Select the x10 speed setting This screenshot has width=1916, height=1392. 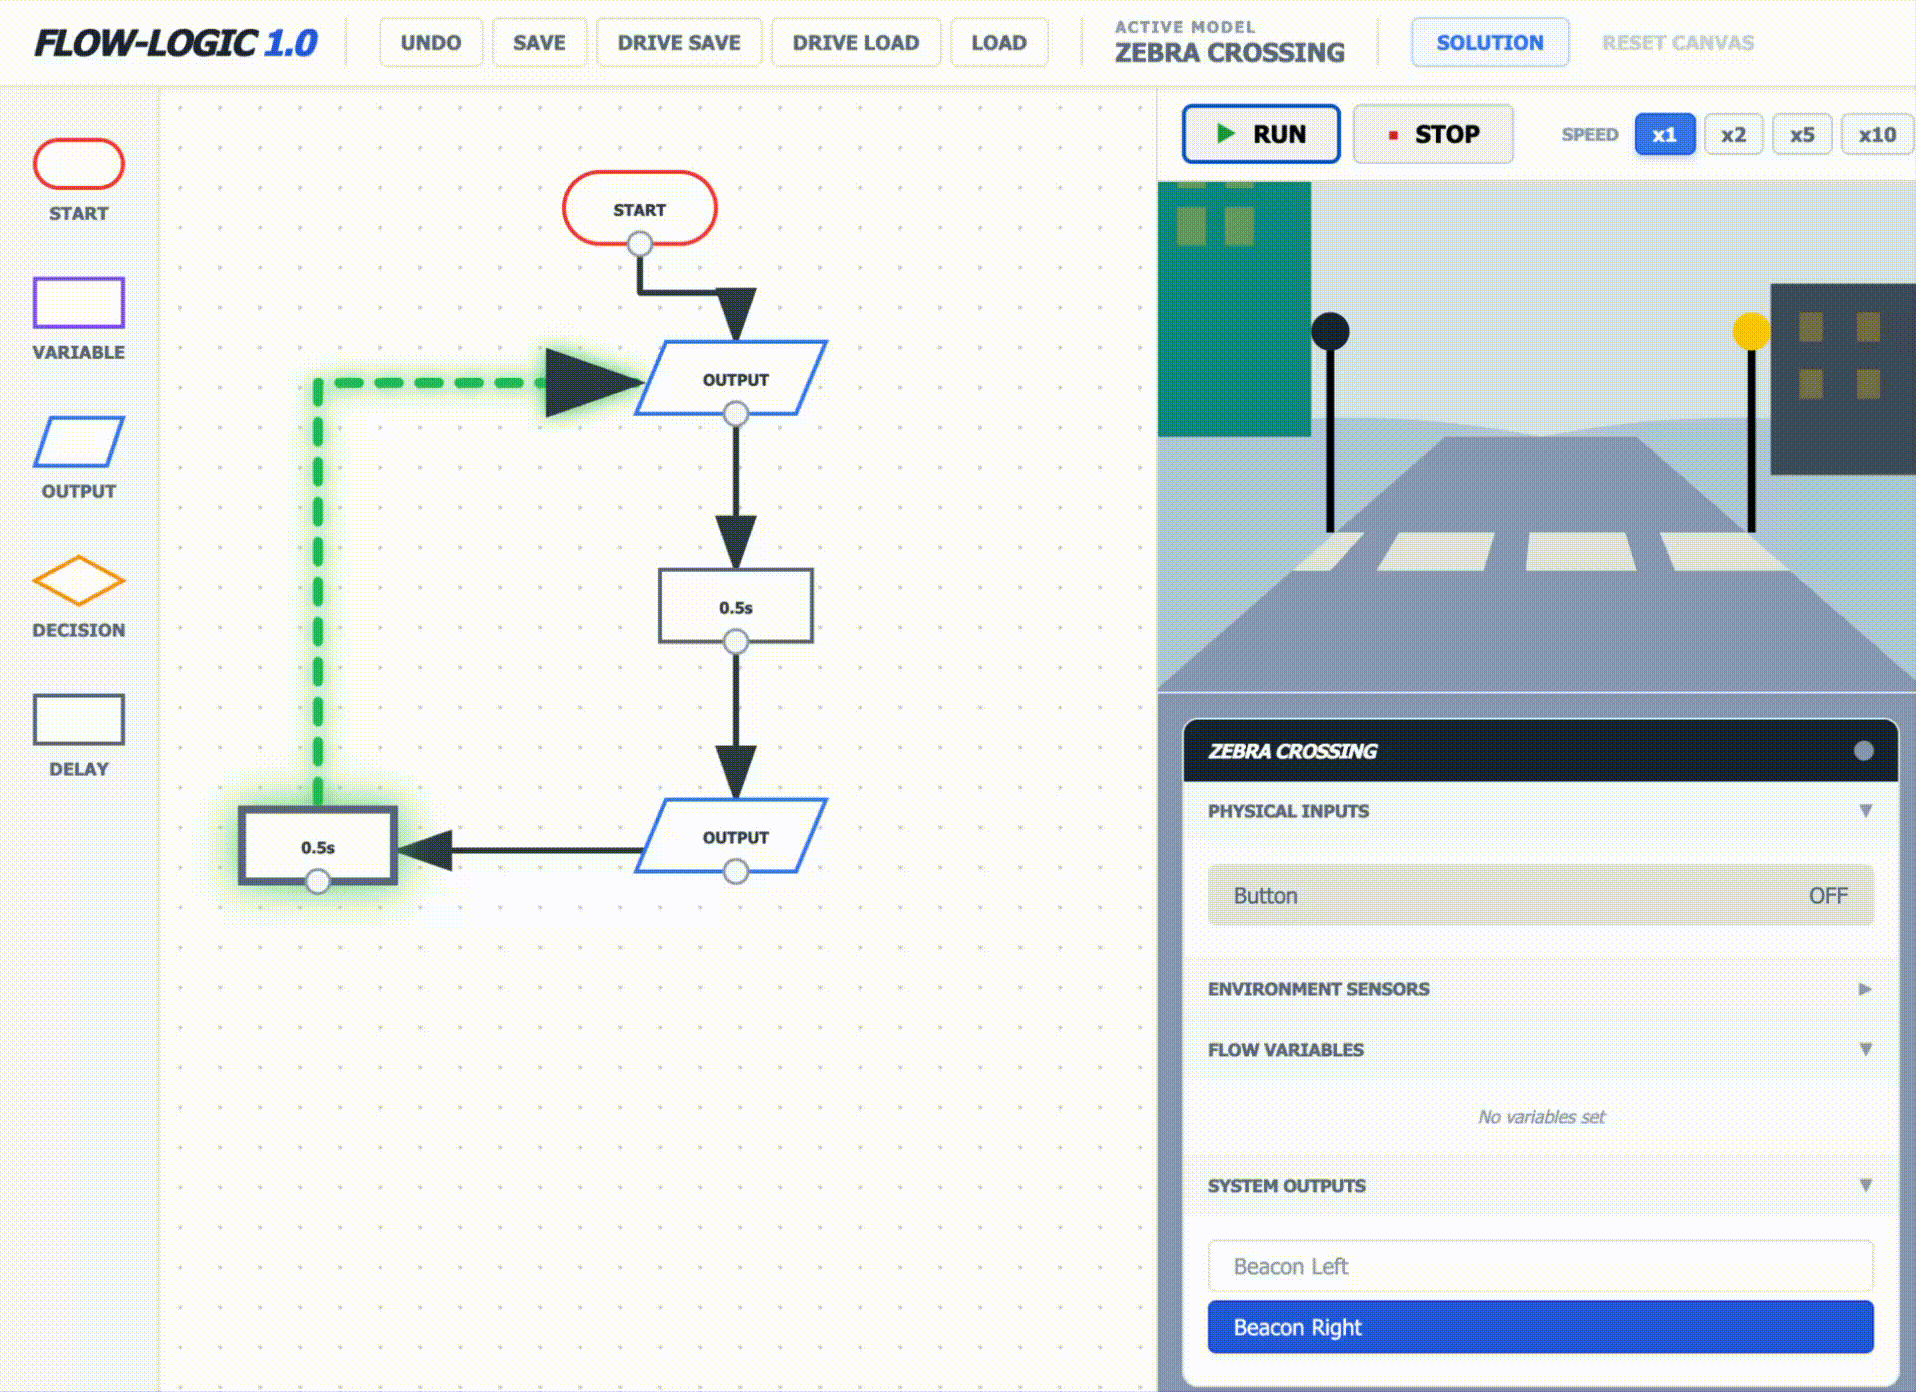point(1877,134)
